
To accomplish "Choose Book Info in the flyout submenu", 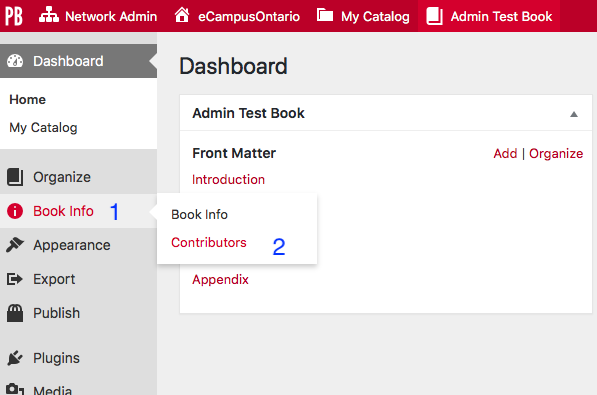I will pyautogui.click(x=200, y=214).
